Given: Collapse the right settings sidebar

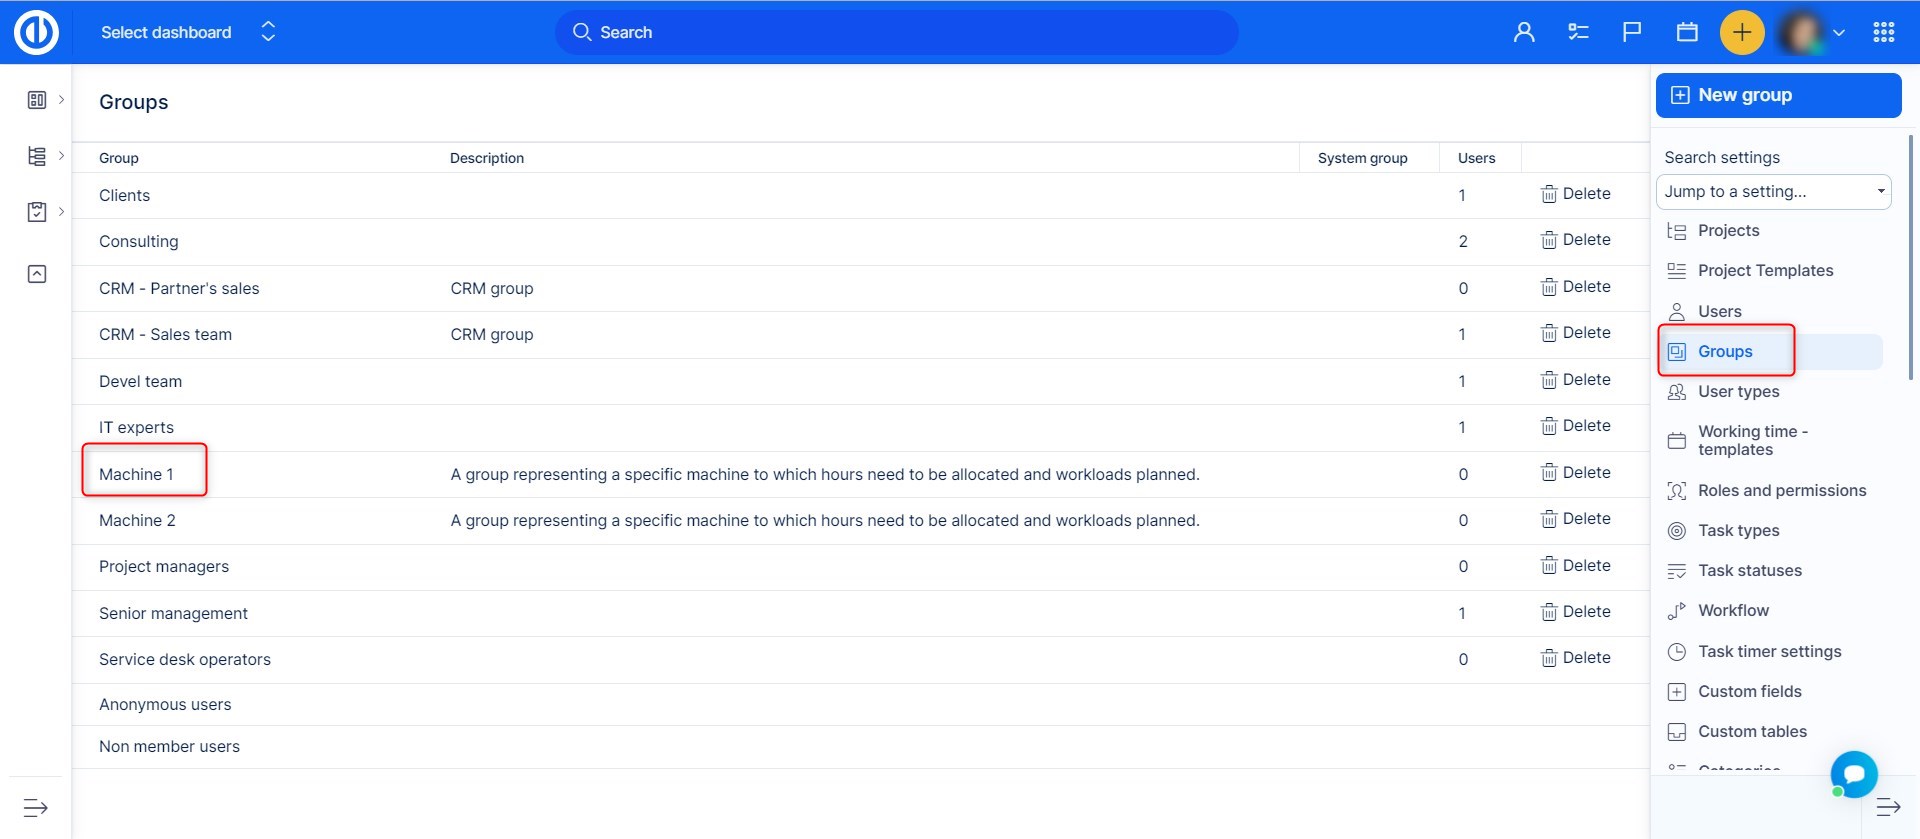Looking at the screenshot, I should [x=1887, y=807].
